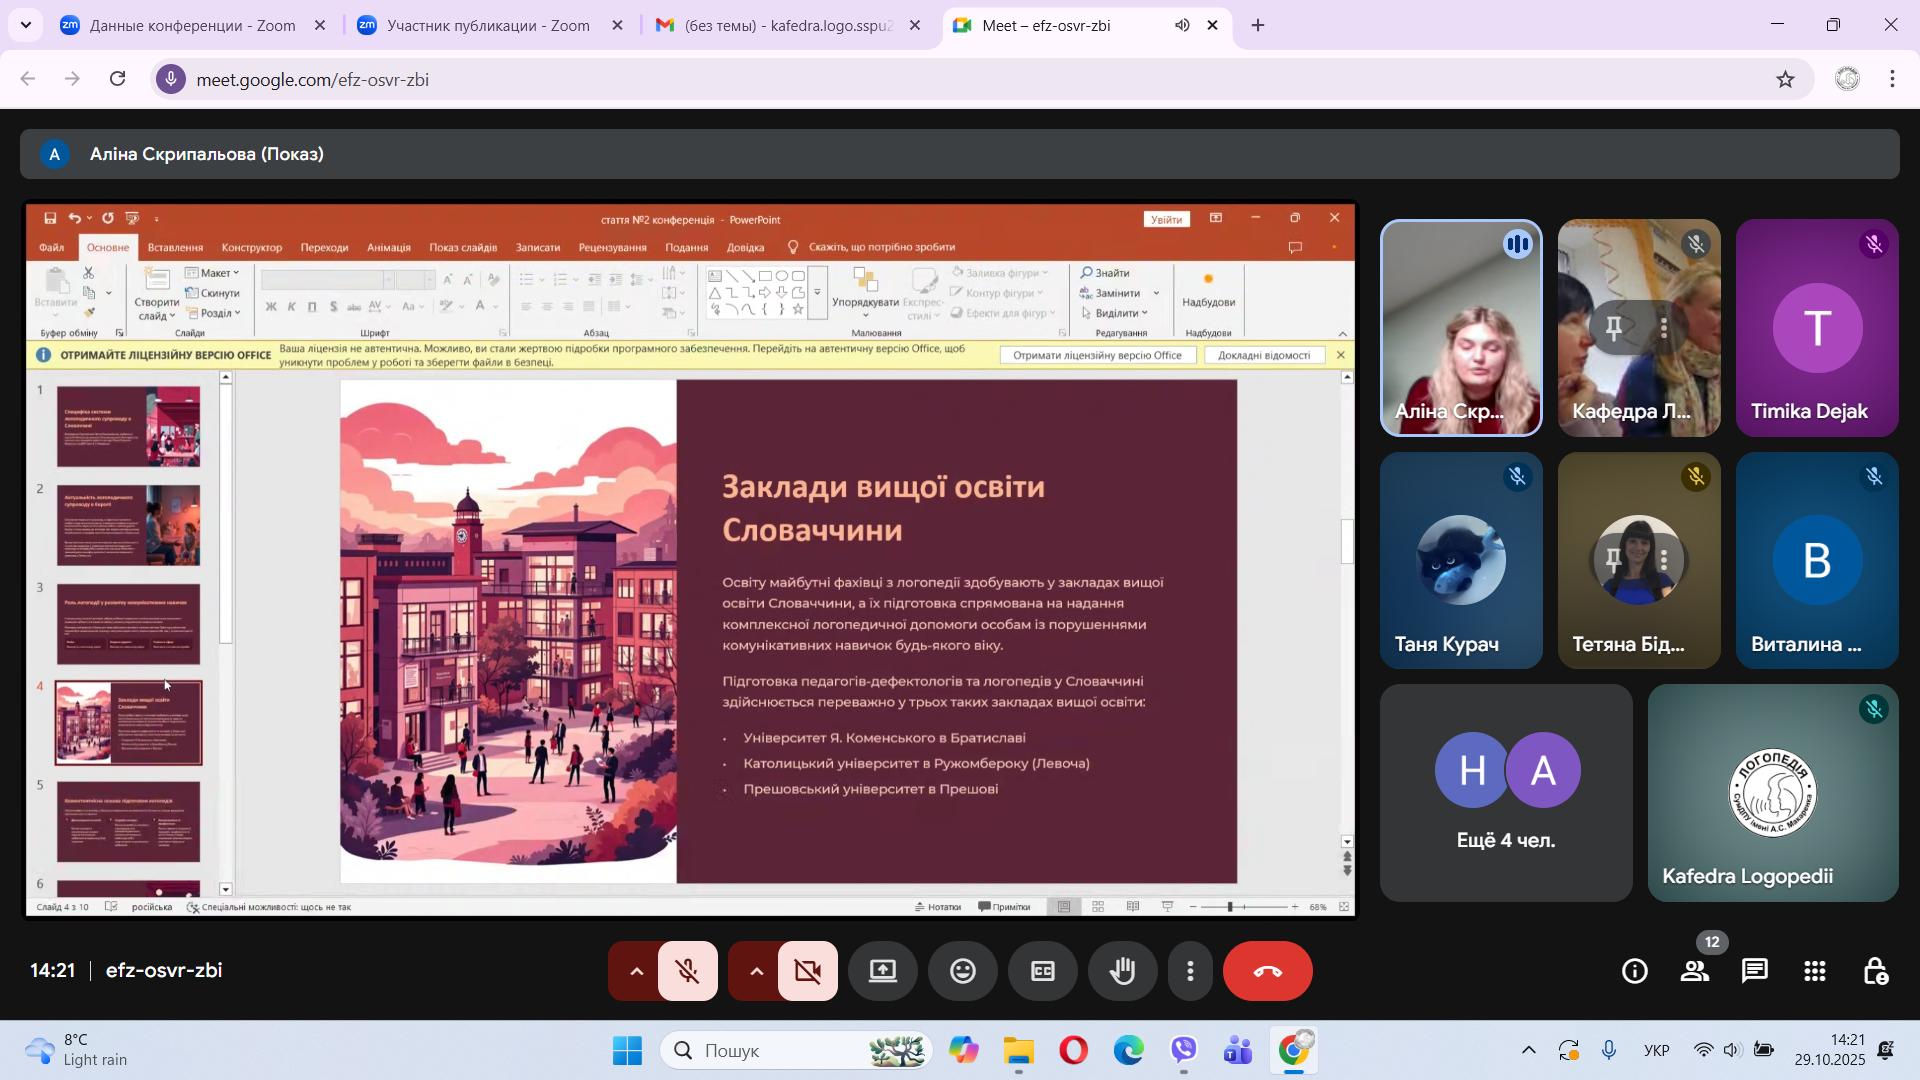The image size is (1920, 1080).
Task: Open meeting details info icon
Action: click(x=1635, y=971)
